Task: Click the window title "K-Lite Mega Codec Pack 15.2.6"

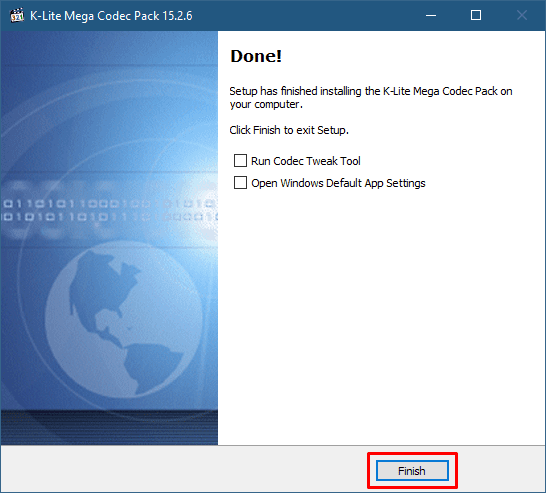Action: (x=111, y=16)
